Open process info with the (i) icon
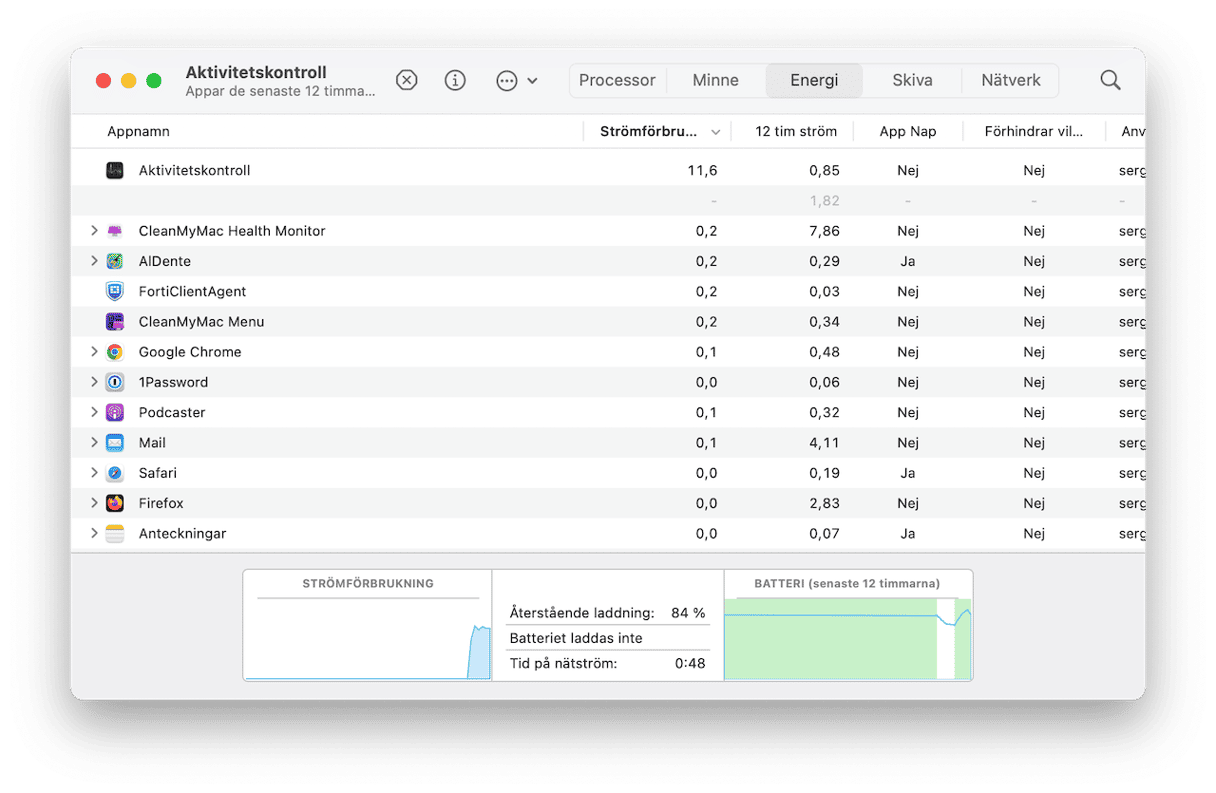The width and height of the screenshot is (1216, 793). pos(455,81)
